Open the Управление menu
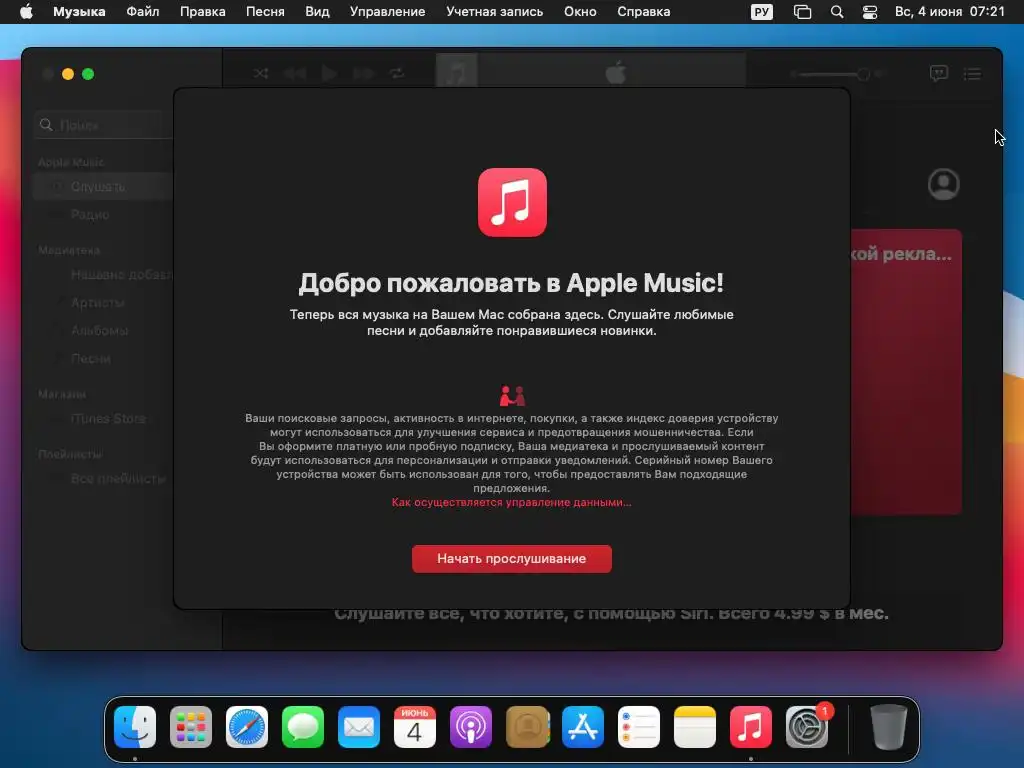 click(x=387, y=12)
